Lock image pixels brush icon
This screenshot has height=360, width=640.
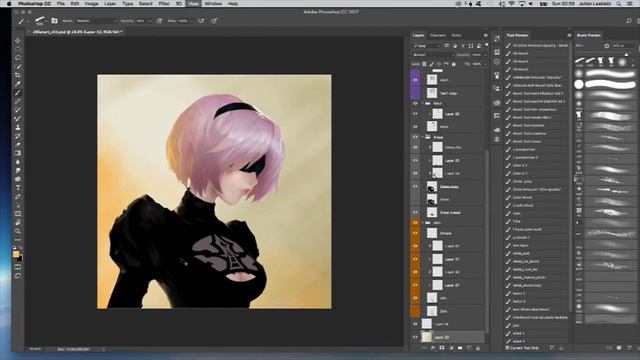click(x=431, y=64)
